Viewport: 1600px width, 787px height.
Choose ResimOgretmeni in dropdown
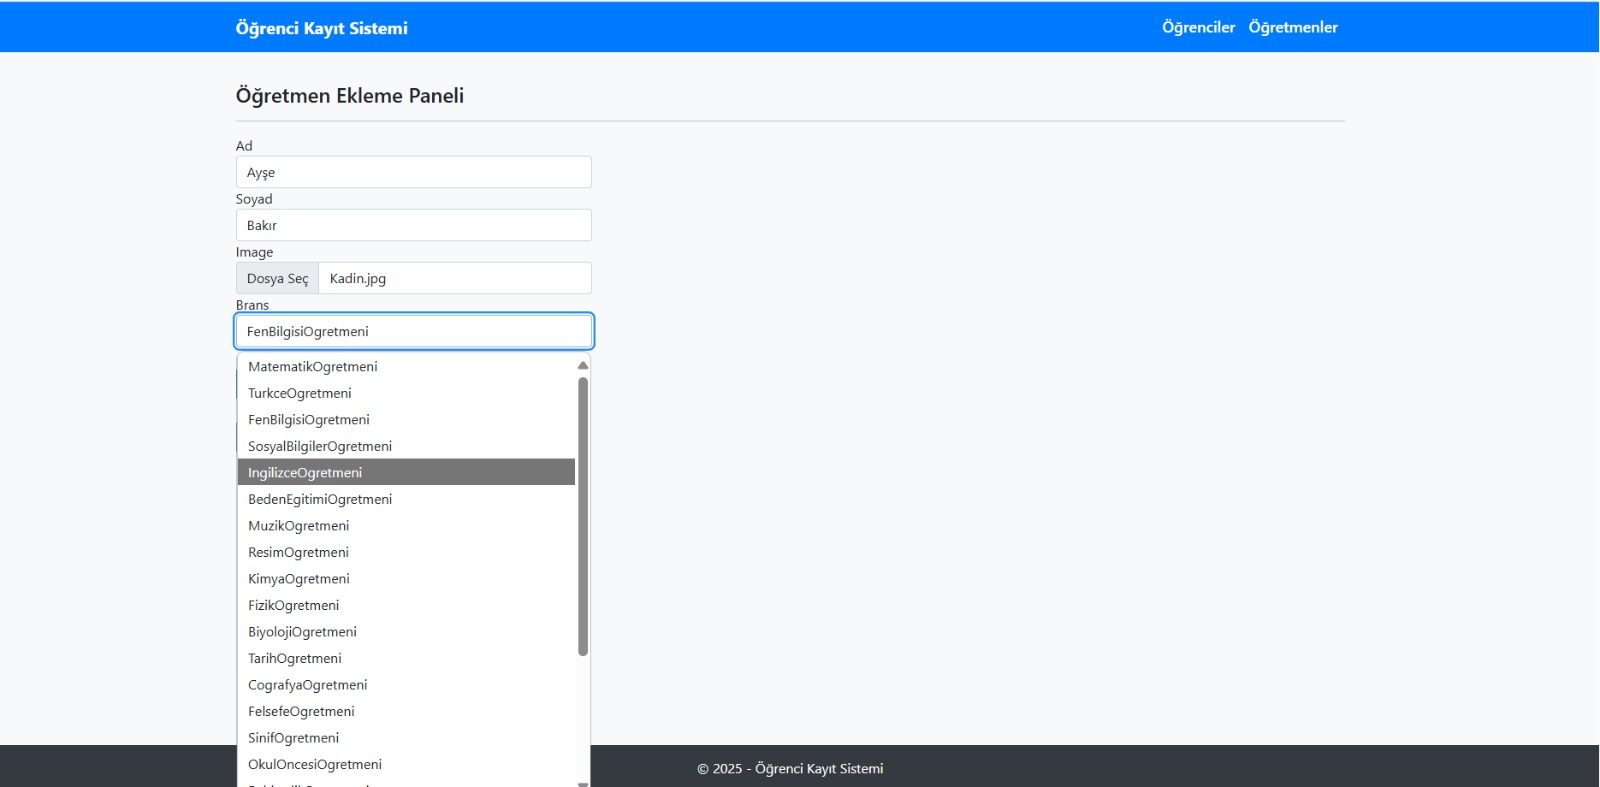(298, 553)
